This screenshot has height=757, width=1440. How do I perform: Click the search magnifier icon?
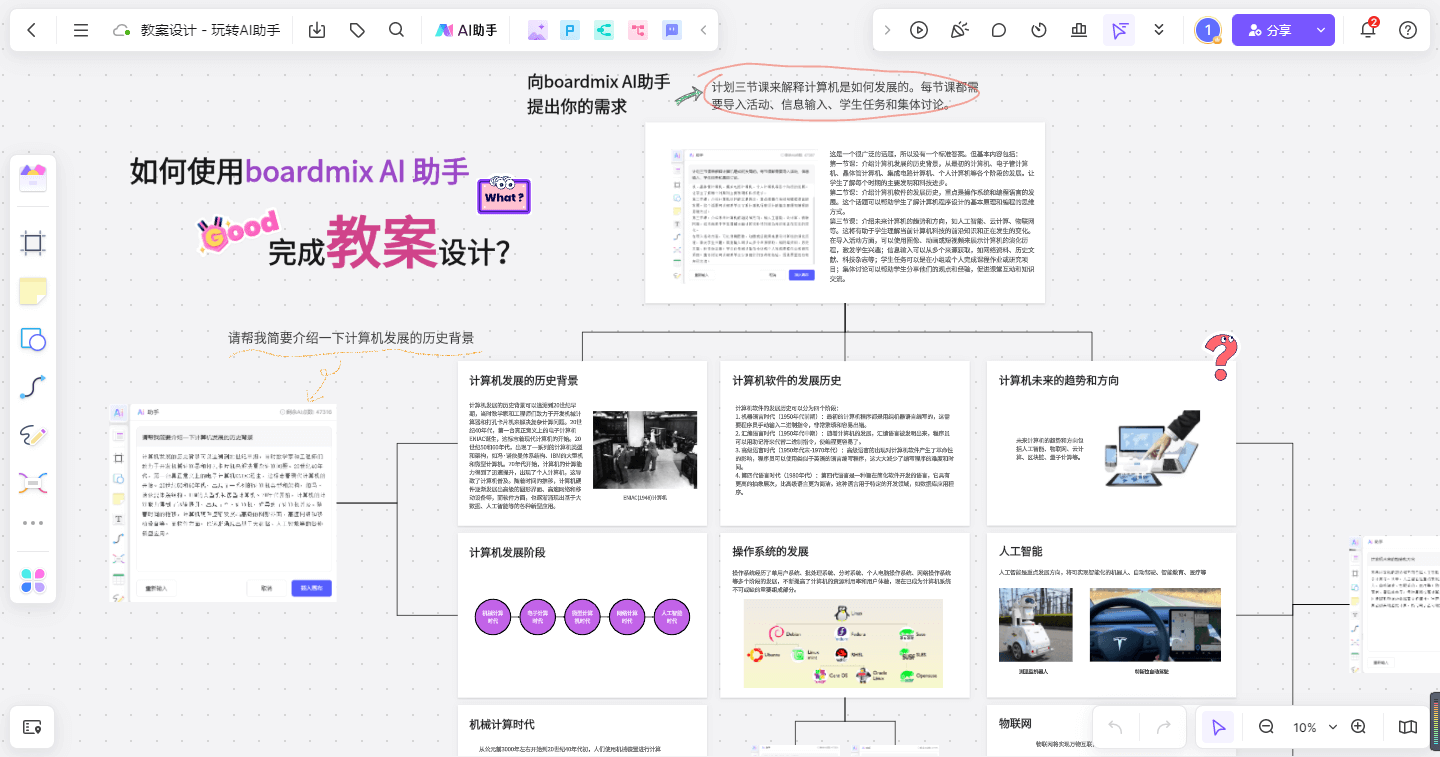coord(397,30)
